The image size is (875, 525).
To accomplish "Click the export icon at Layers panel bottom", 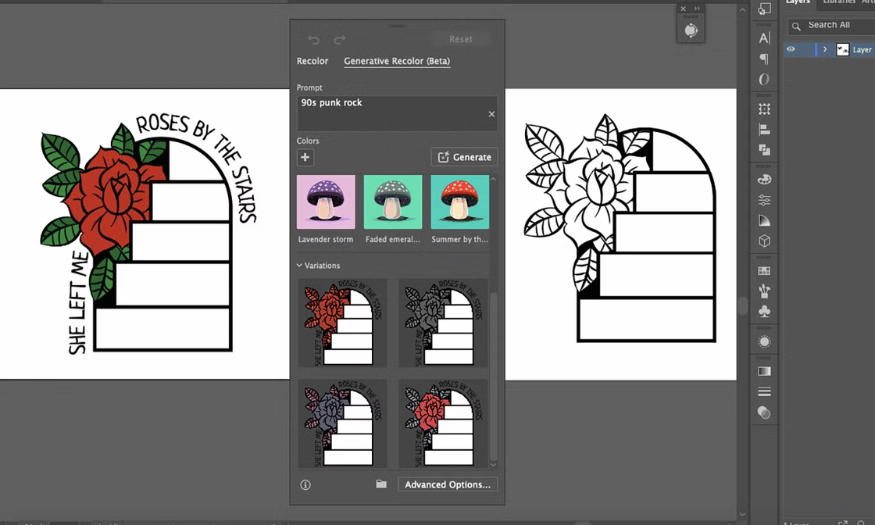I will (843, 522).
